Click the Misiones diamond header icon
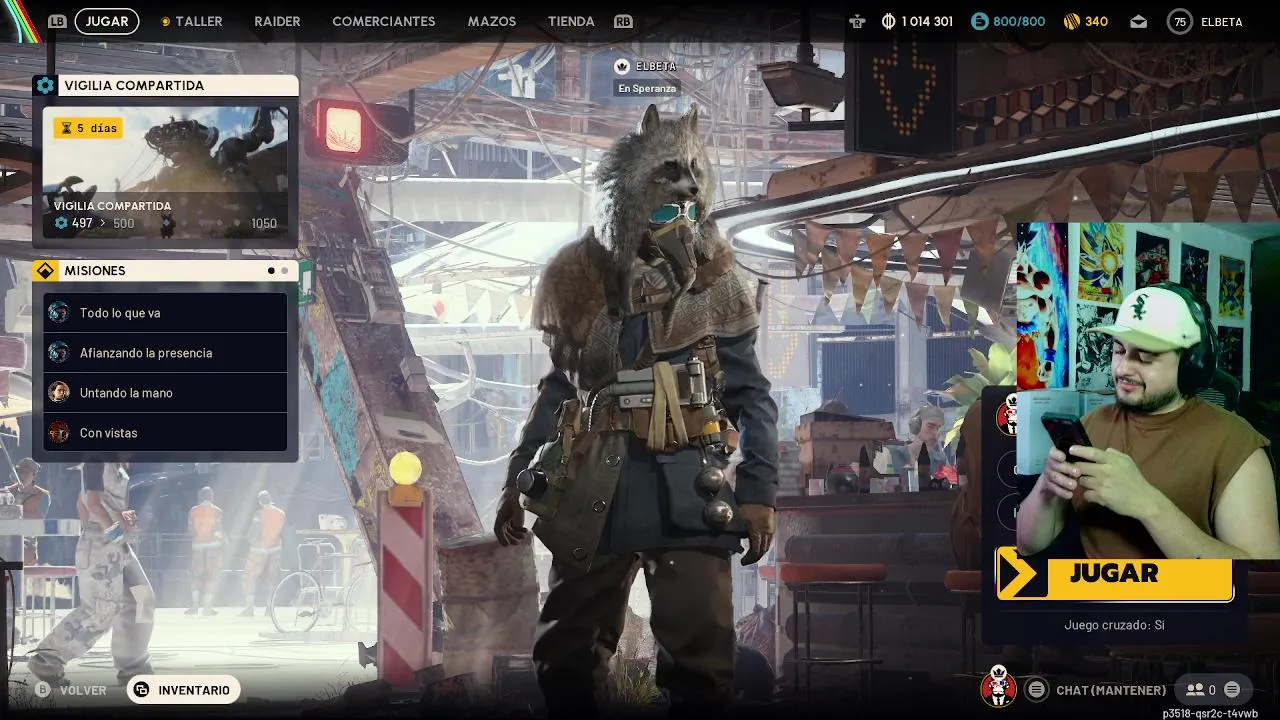This screenshot has height=720, width=1280. pos(45,271)
